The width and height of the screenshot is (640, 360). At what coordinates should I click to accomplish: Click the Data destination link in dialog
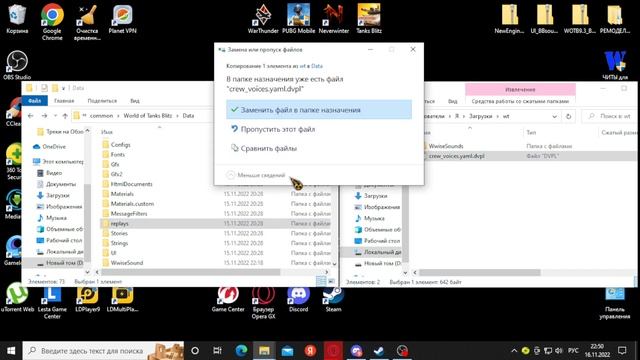tap(317, 66)
